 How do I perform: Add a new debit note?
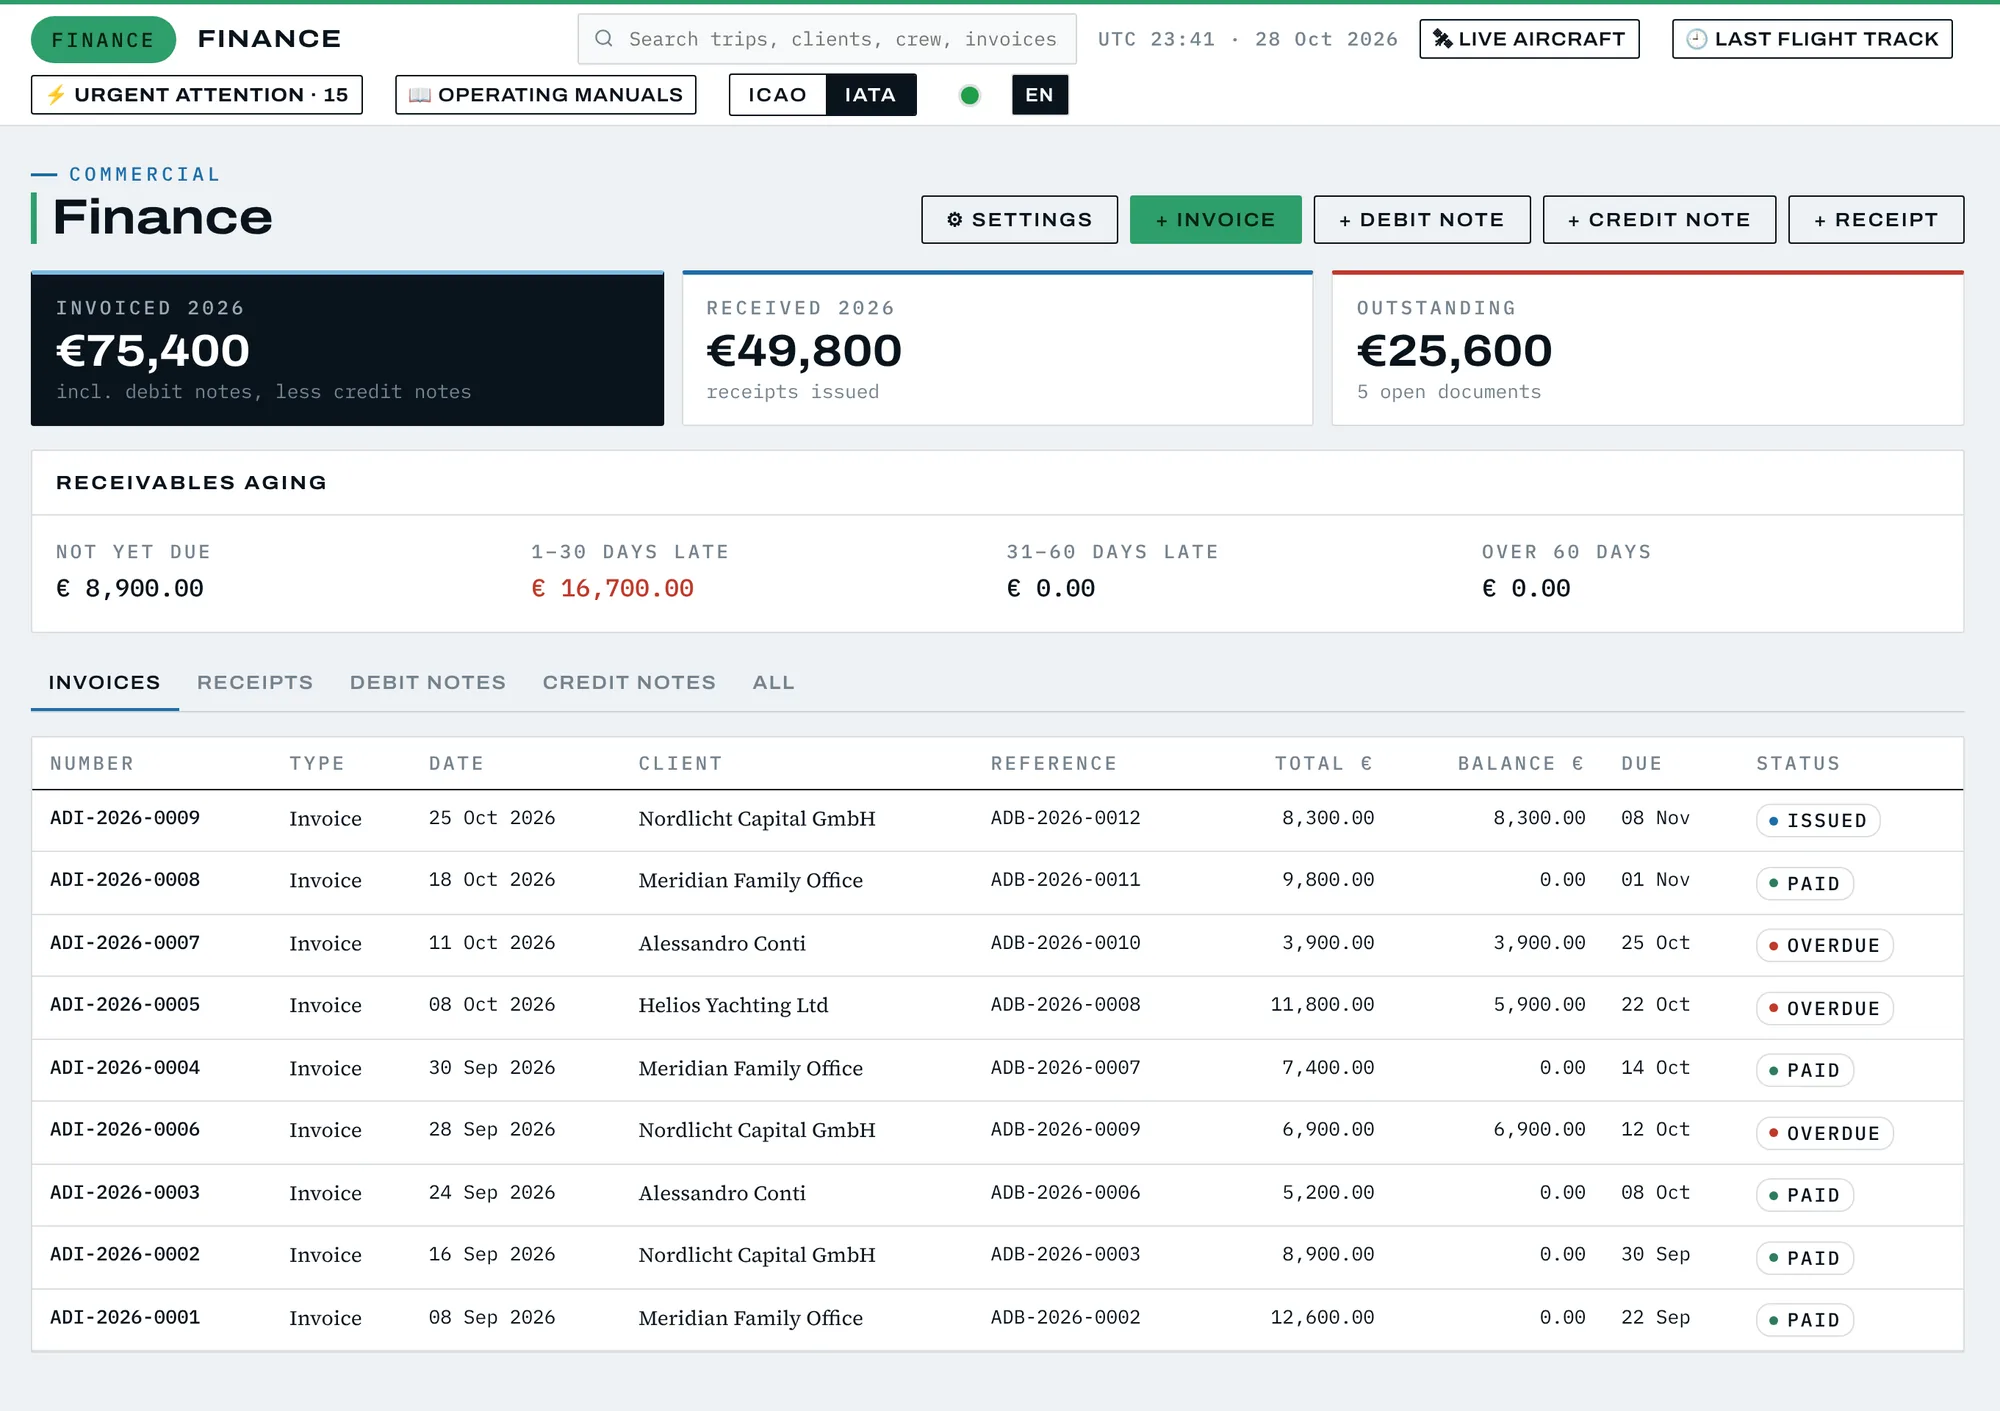(1421, 220)
